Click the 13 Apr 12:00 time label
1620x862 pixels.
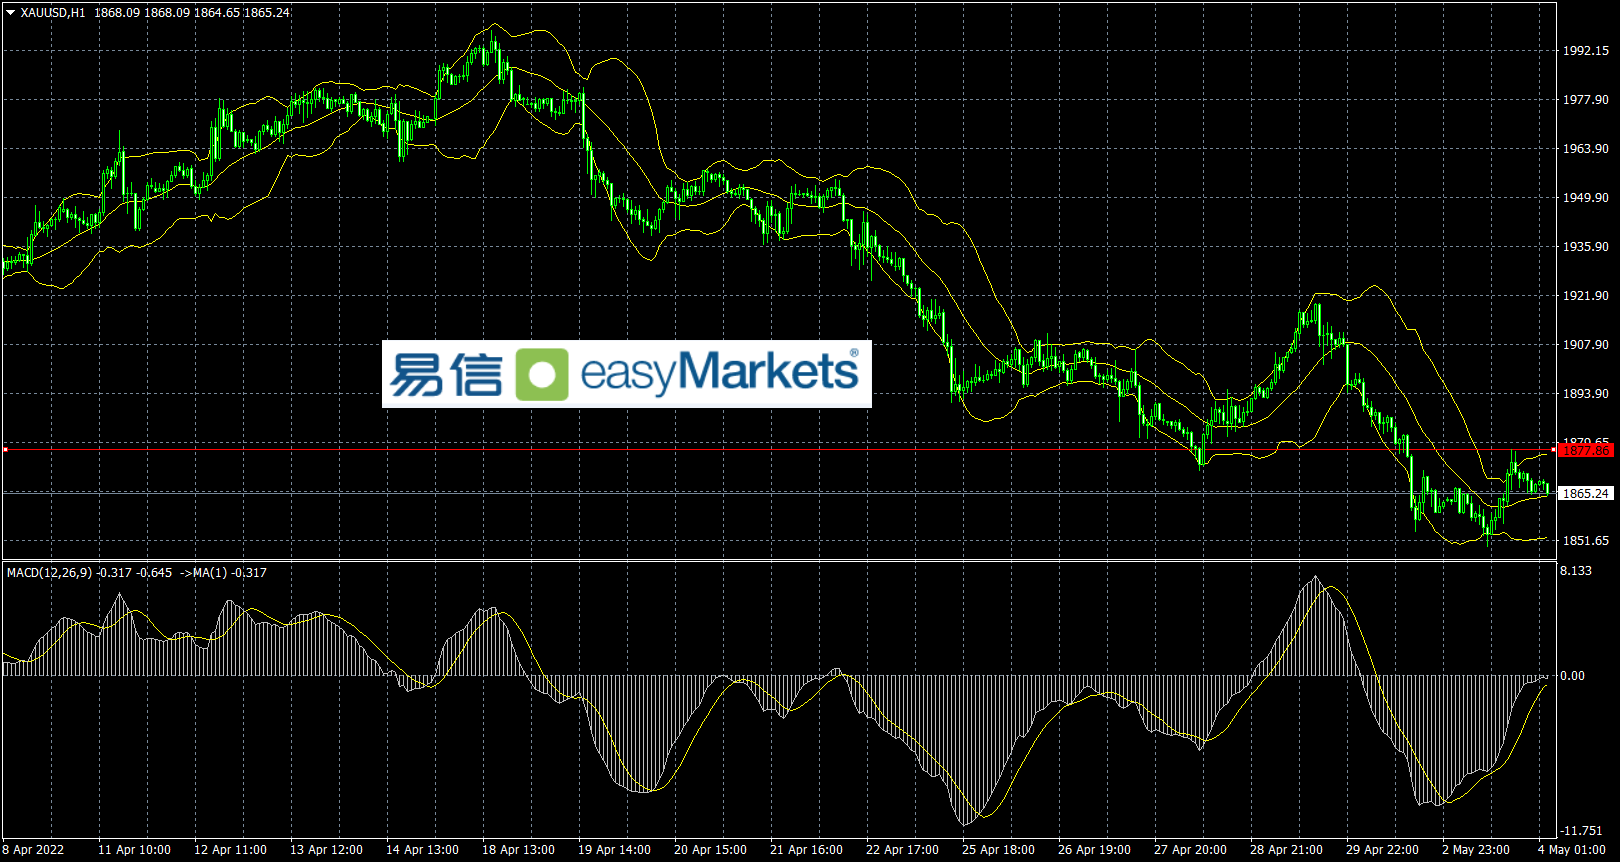click(326, 850)
